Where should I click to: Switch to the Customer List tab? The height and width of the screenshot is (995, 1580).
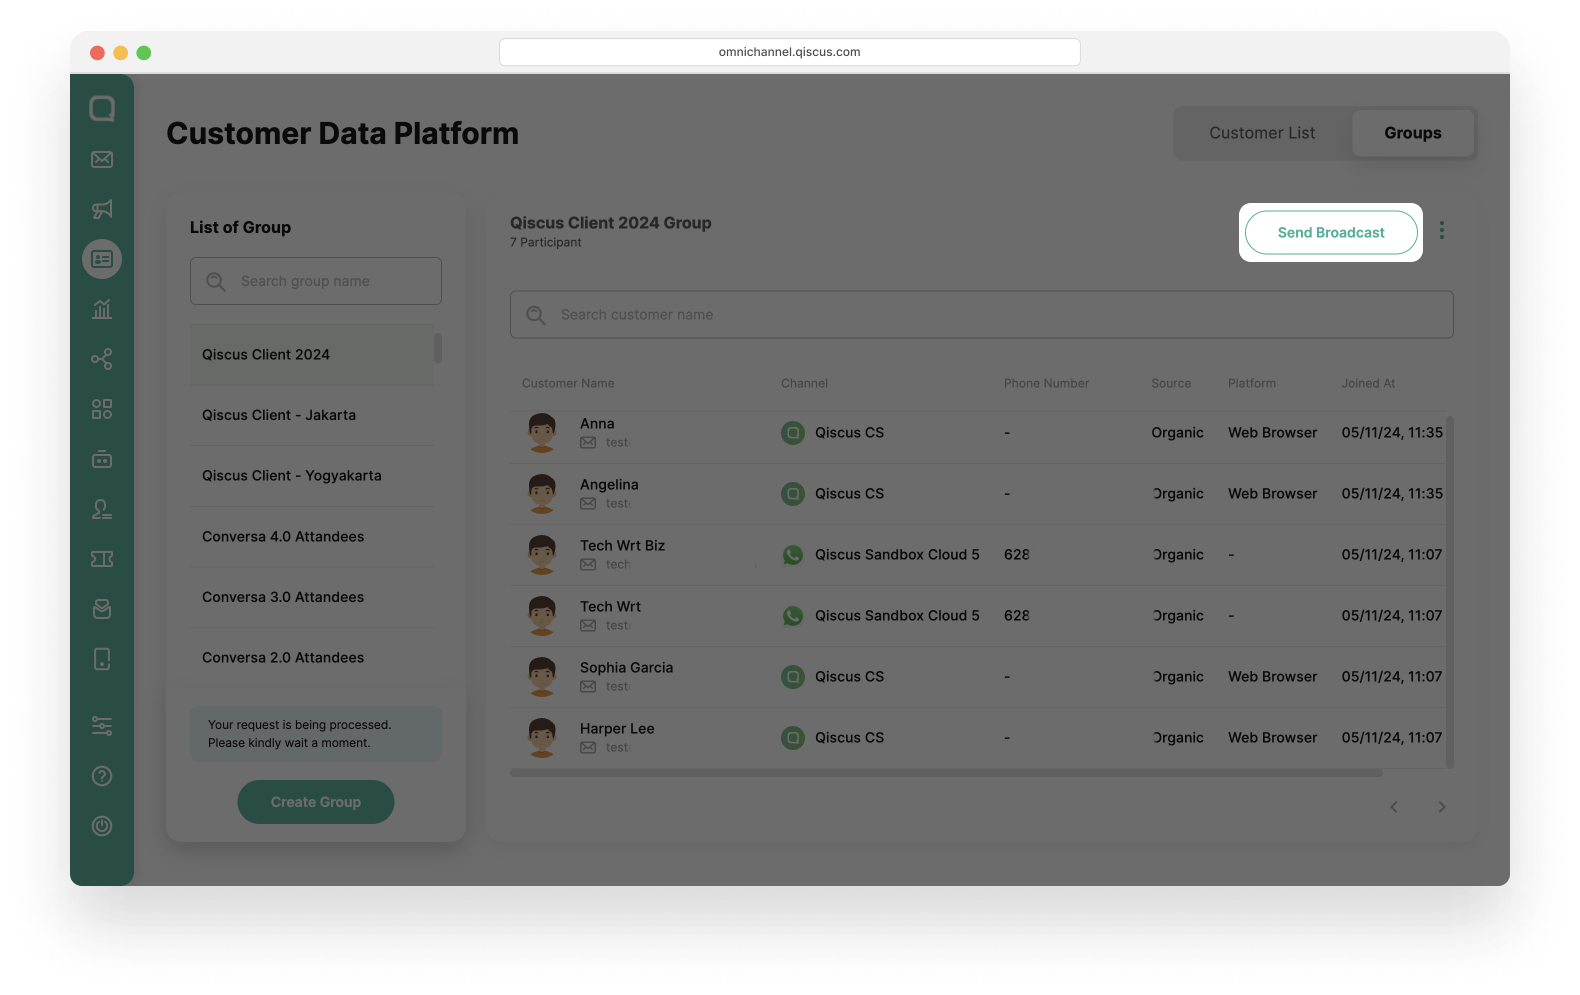(1262, 133)
